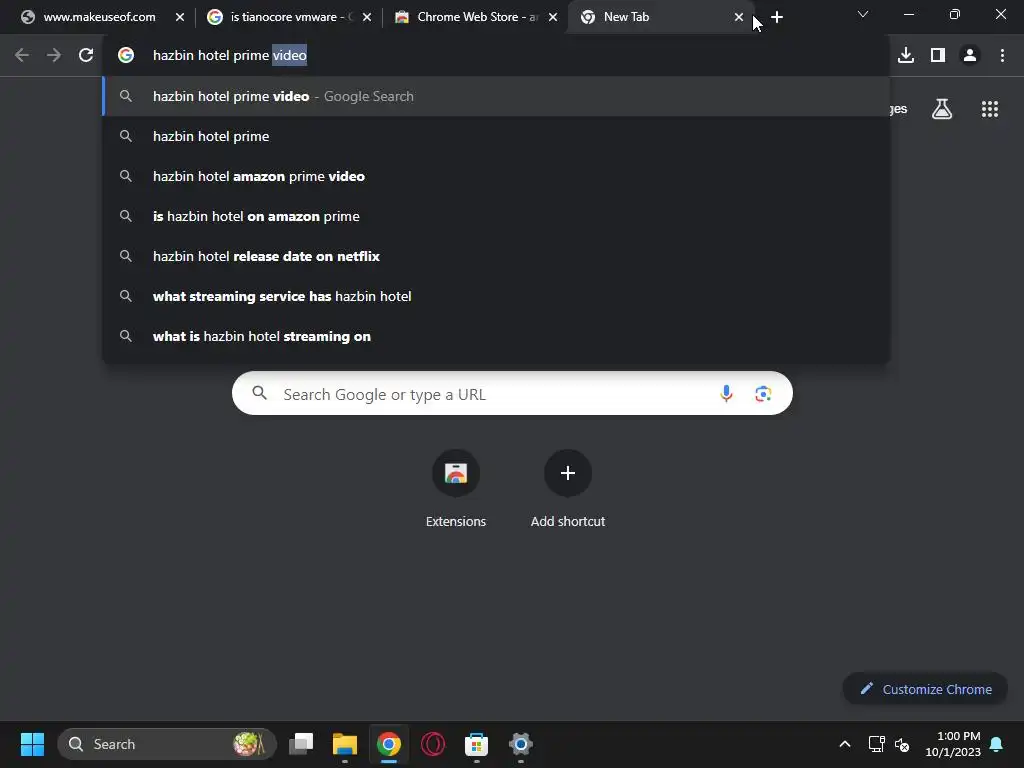Open muted volume tray icon

pos(902,744)
